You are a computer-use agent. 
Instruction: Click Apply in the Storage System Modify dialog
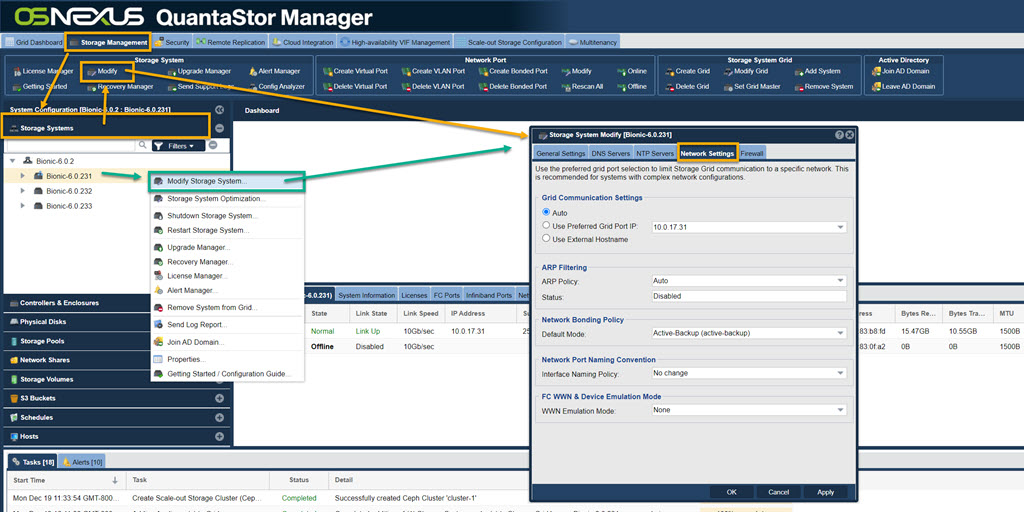click(x=825, y=492)
